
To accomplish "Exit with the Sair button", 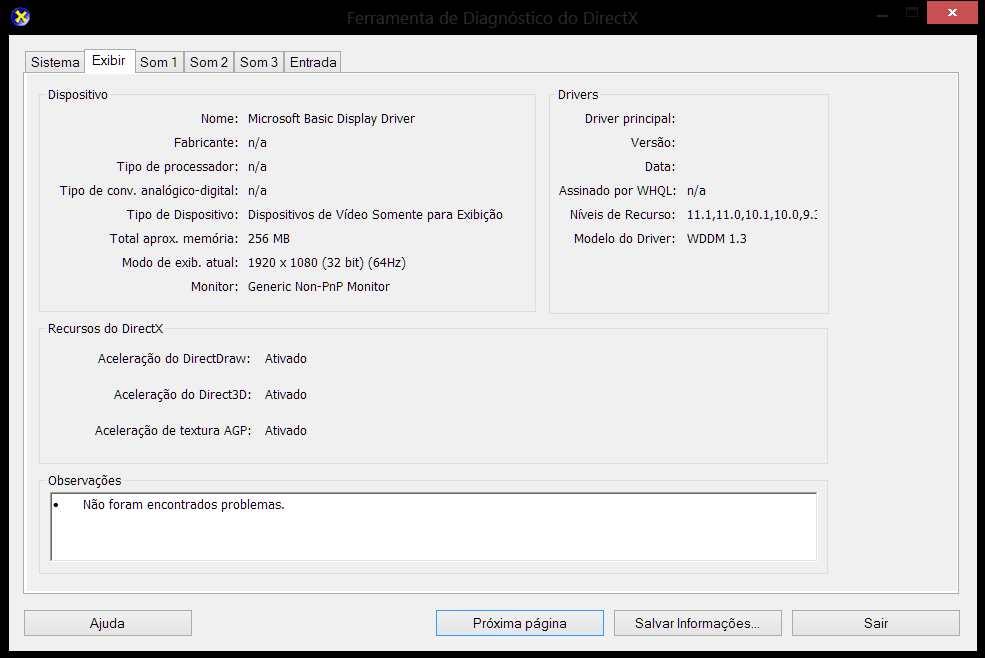I will [876, 623].
